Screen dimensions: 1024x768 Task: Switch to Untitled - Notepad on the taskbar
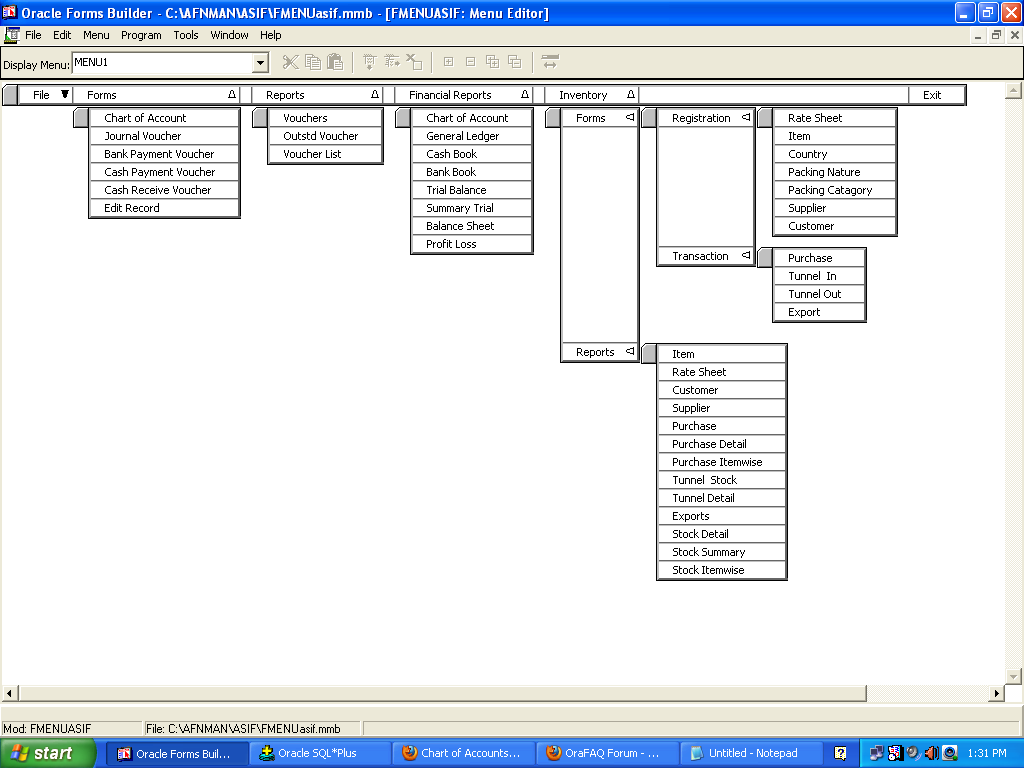point(751,753)
